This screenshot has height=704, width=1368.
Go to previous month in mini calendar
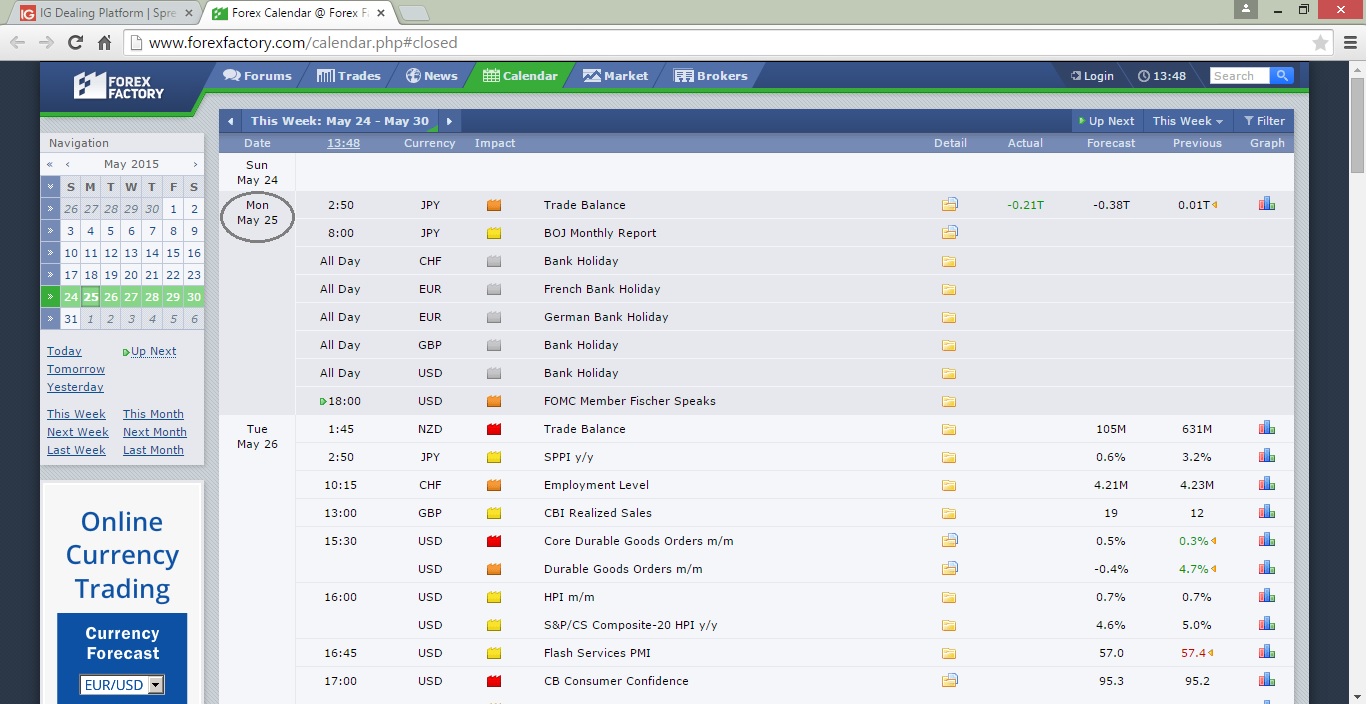tap(67, 164)
